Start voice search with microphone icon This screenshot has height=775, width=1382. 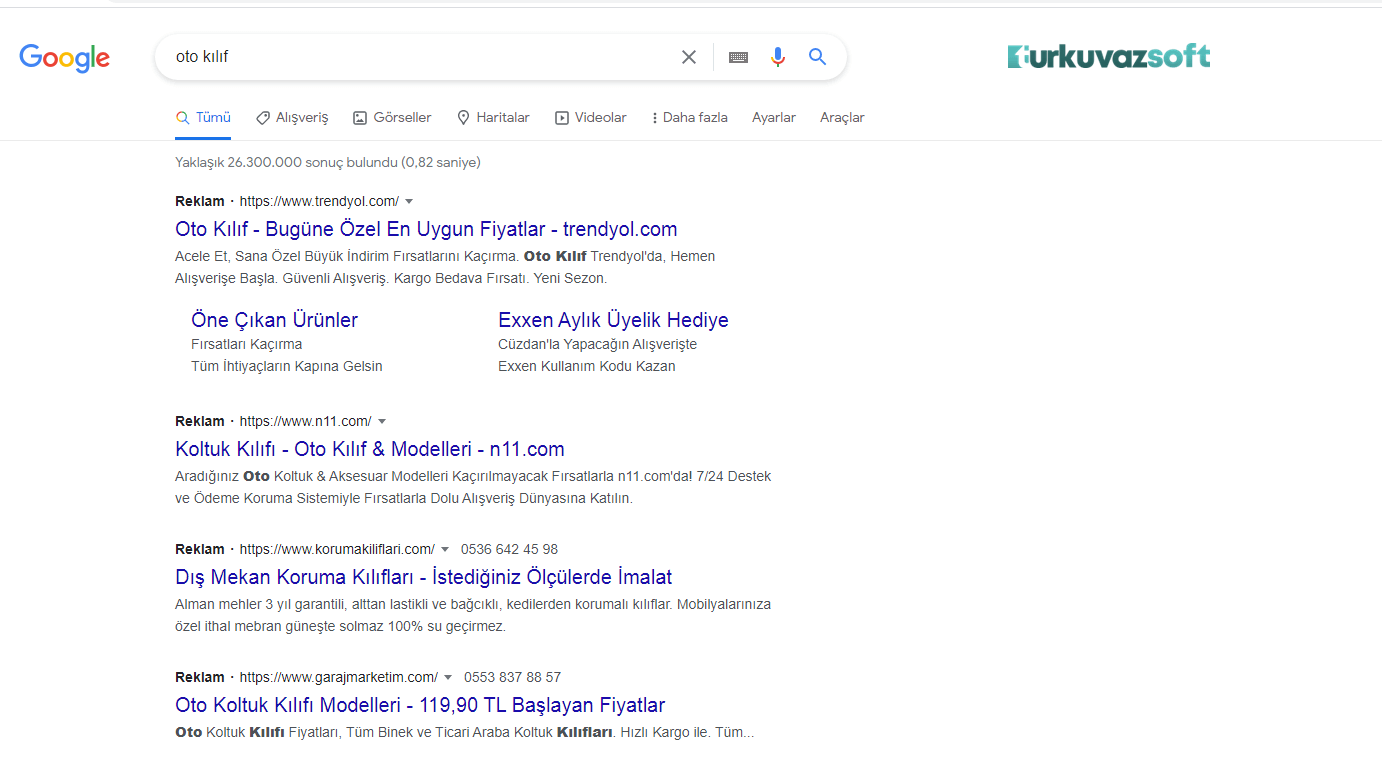[778, 57]
